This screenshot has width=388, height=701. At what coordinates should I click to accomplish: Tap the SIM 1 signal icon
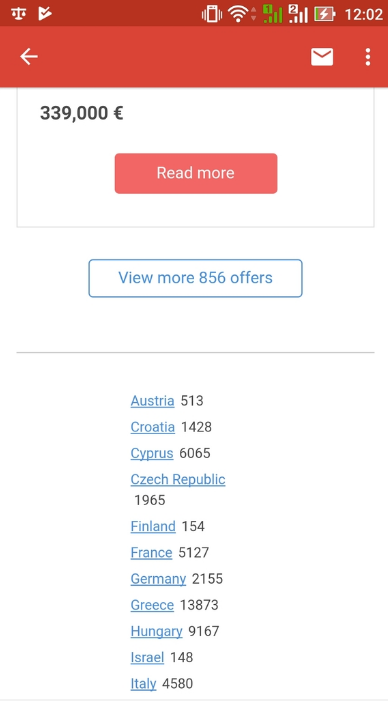tap(273, 14)
